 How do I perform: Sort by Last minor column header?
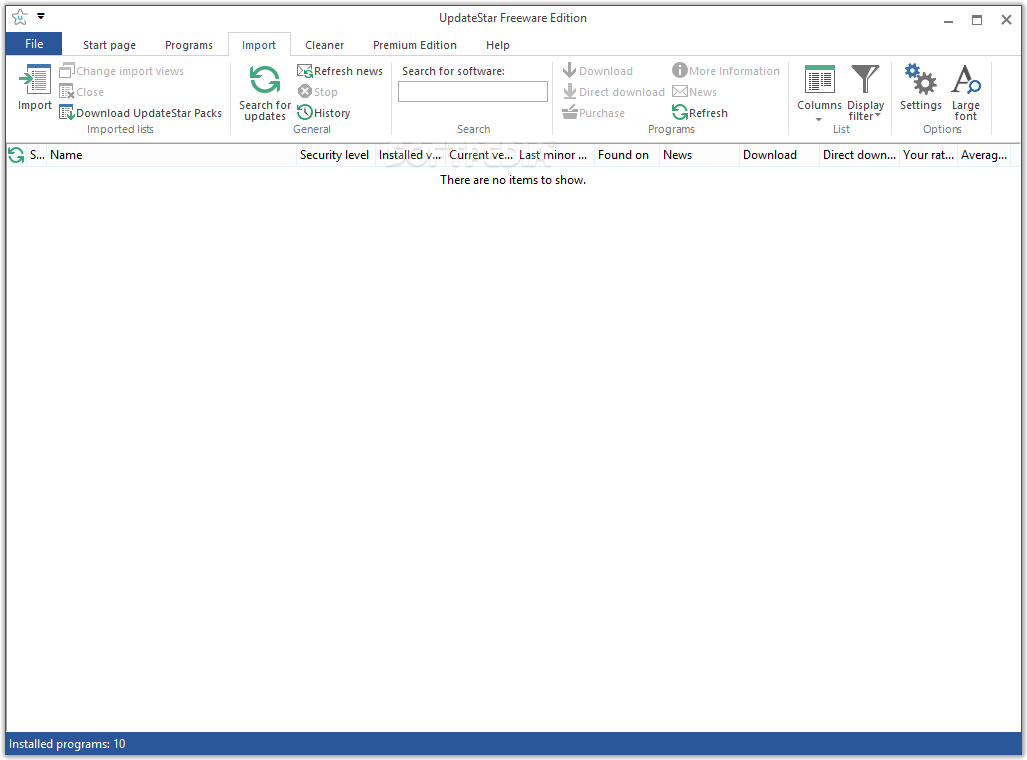click(x=554, y=155)
